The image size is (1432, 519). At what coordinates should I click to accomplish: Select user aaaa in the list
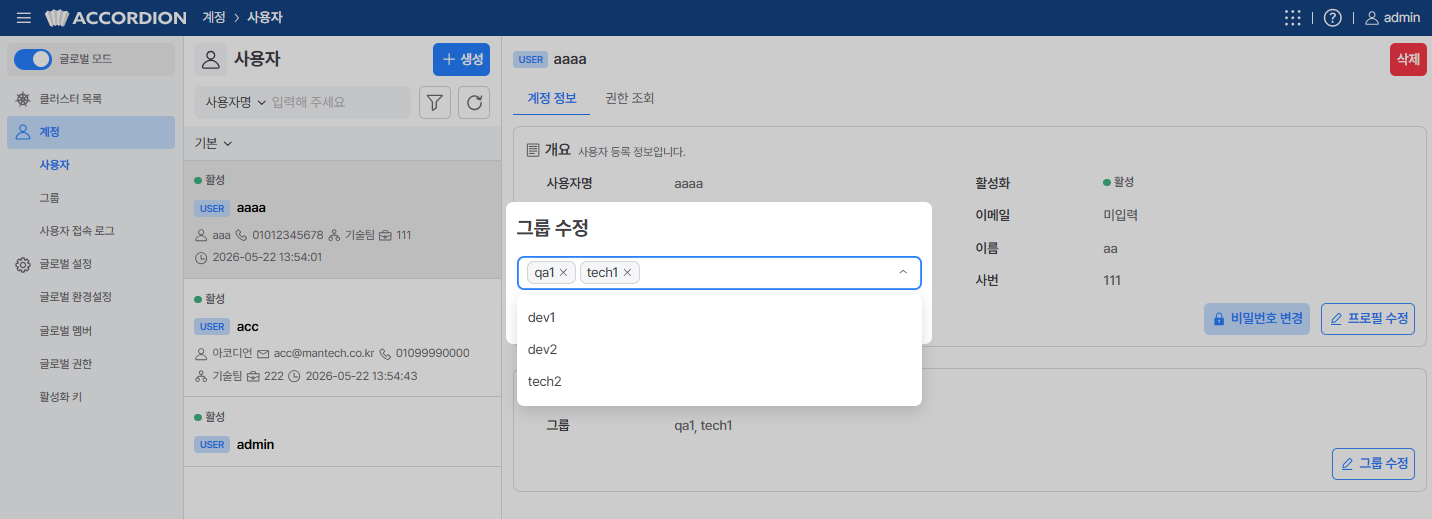pos(342,220)
